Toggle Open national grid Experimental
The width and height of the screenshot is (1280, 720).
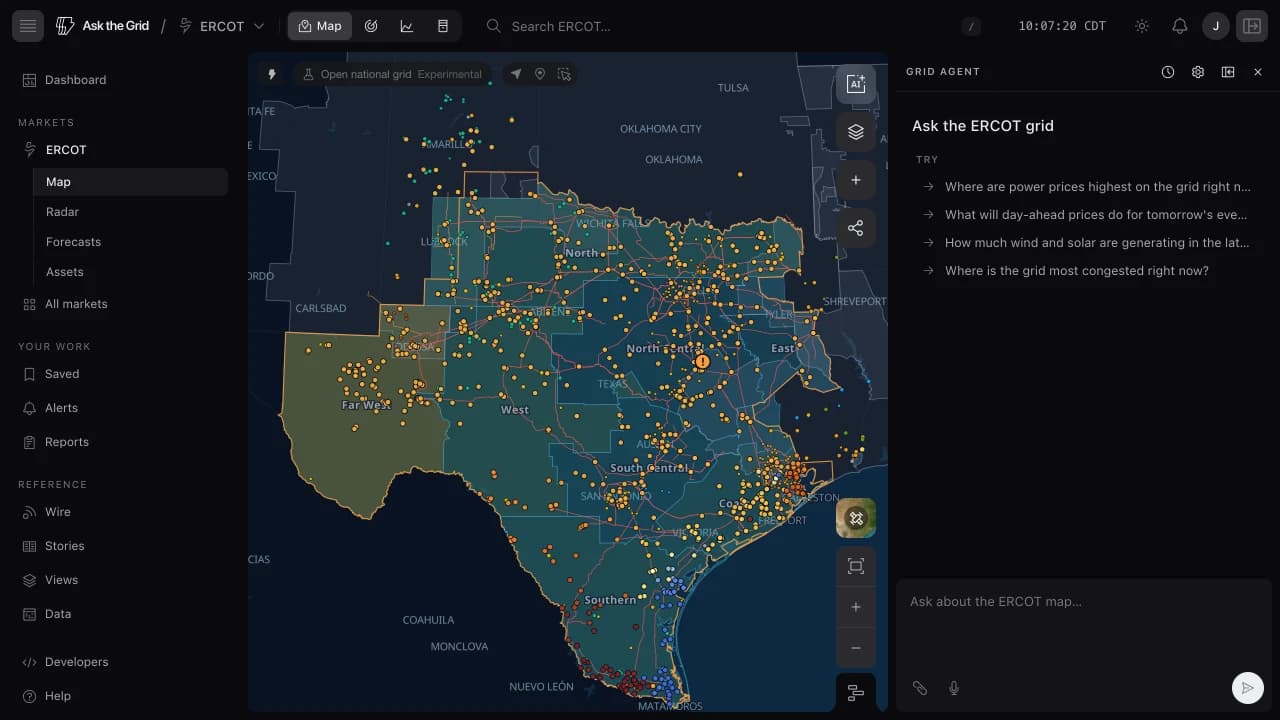(393, 74)
